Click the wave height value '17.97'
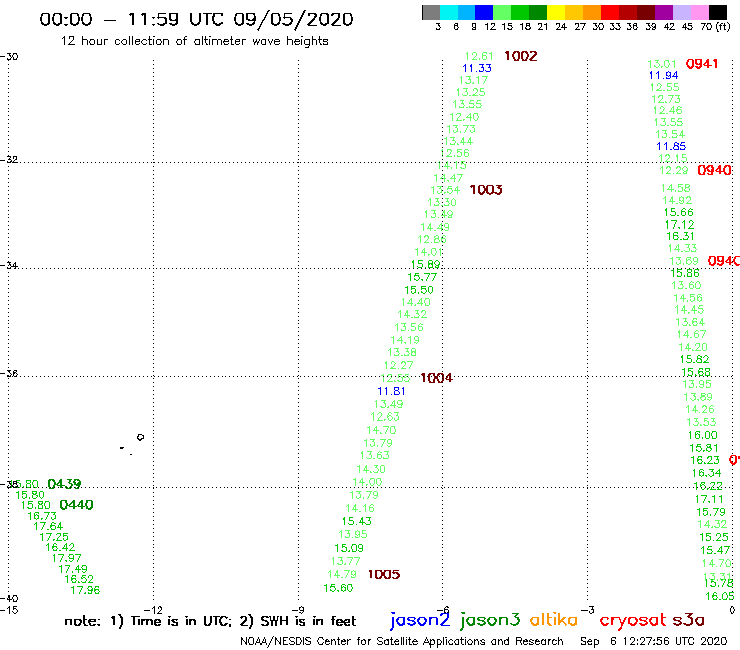Image resolution: width=740 pixels, height=650 pixels. [67, 558]
